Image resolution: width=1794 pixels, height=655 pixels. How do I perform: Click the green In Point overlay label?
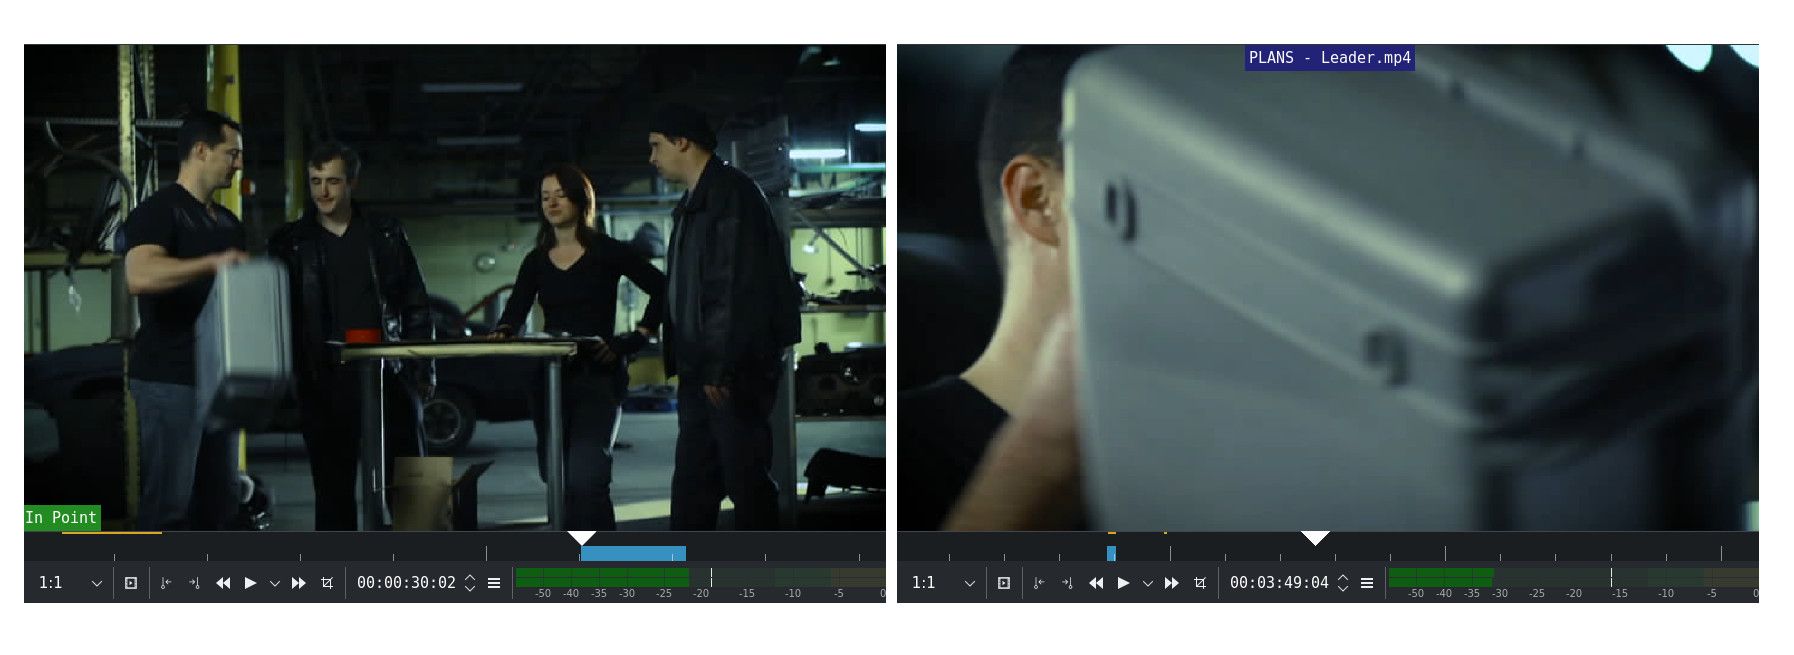click(x=62, y=518)
